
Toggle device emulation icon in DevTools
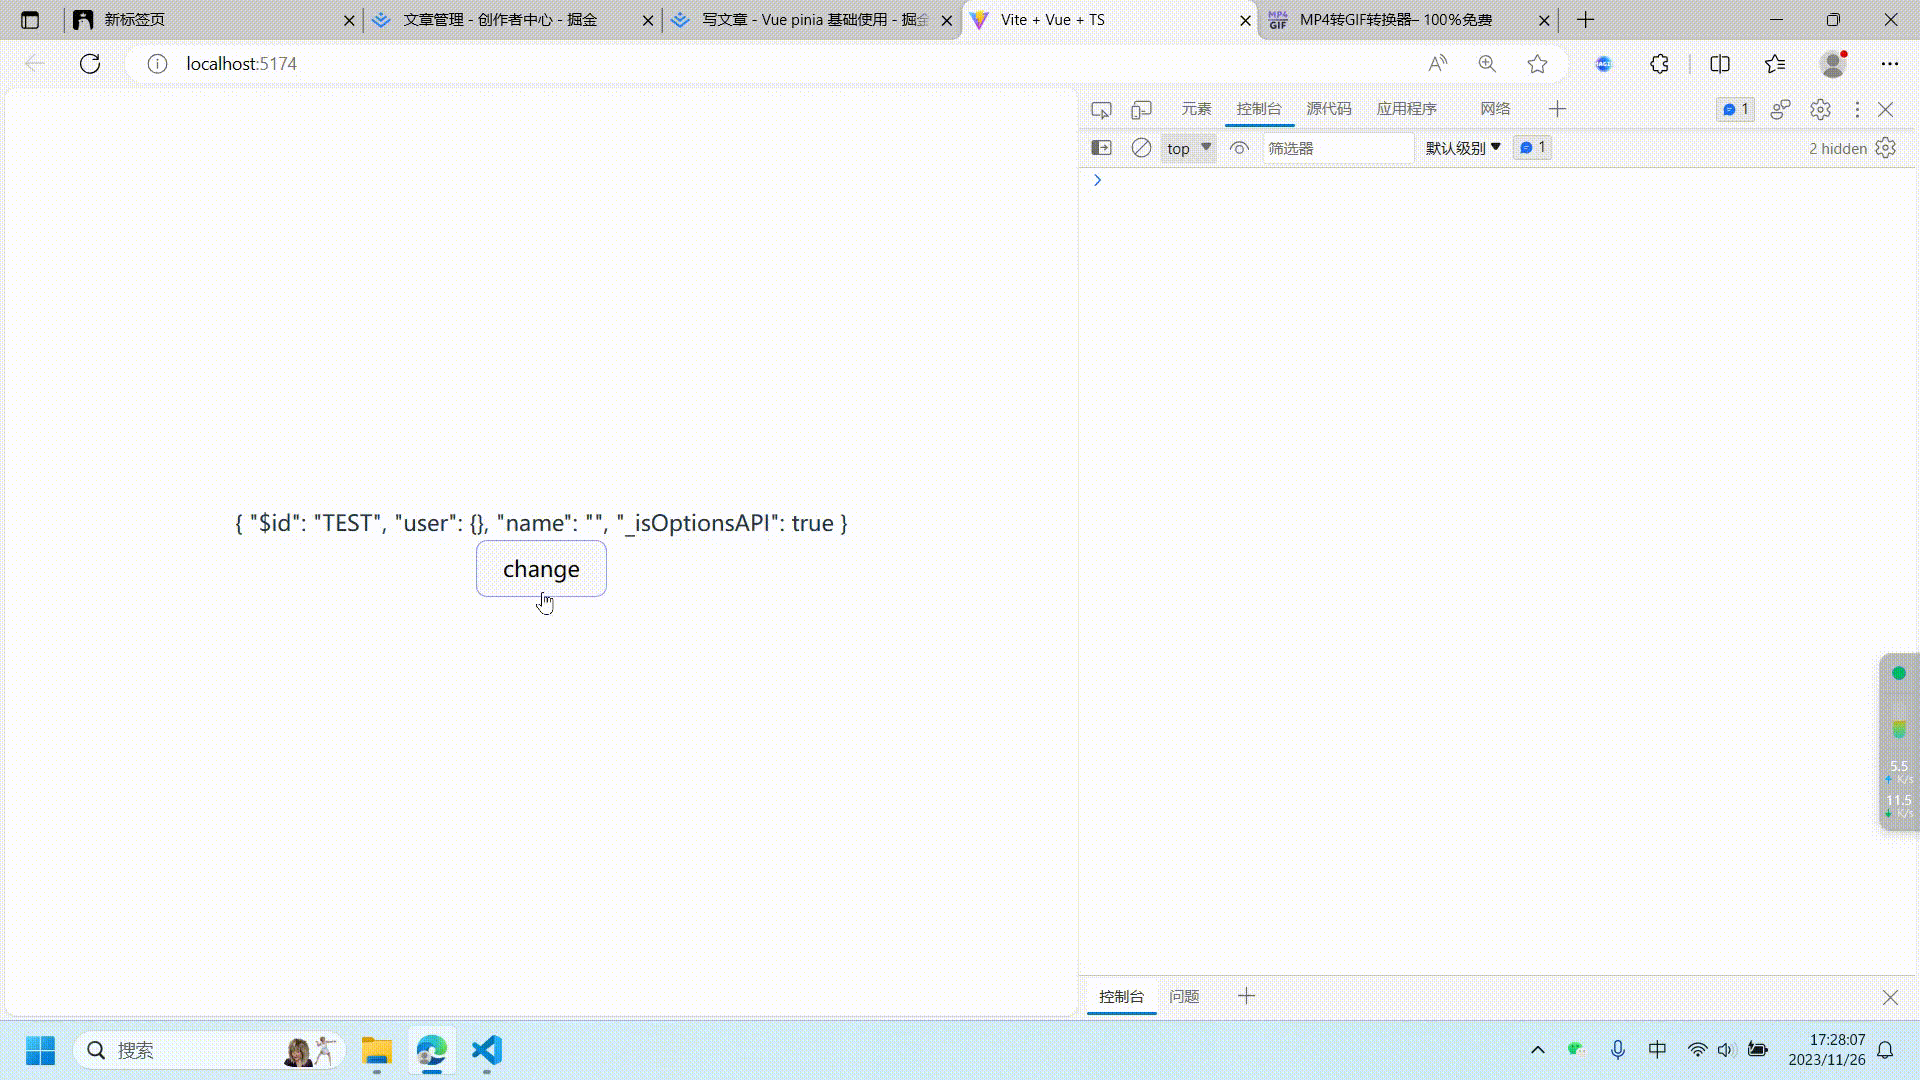[1141, 109]
